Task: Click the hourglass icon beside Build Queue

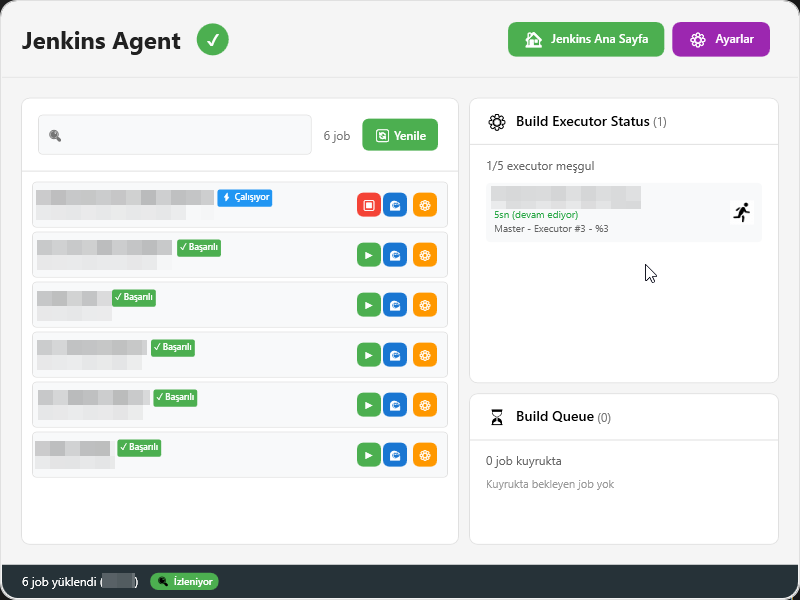Action: [x=497, y=417]
